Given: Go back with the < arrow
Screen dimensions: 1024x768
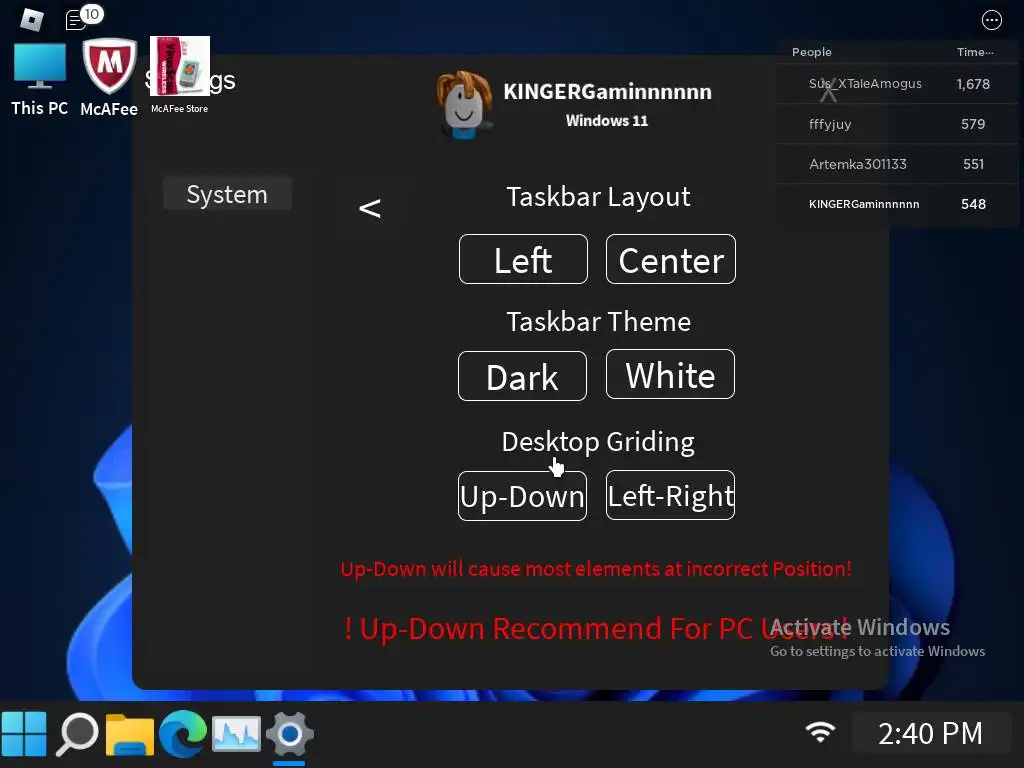Looking at the screenshot, I should (x=370, y=208).
